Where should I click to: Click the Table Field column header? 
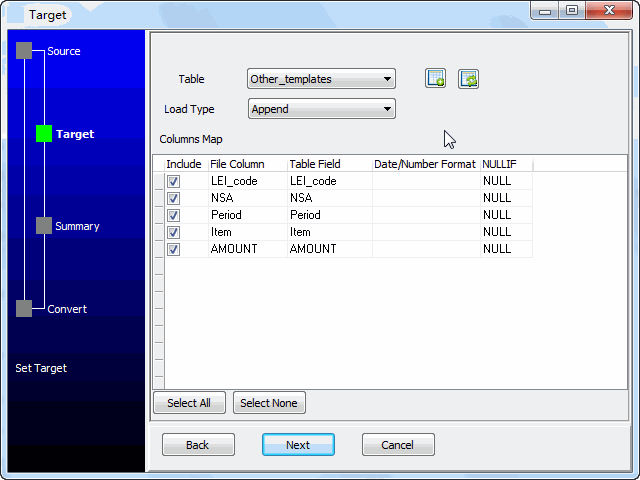(x=329, y=164)
